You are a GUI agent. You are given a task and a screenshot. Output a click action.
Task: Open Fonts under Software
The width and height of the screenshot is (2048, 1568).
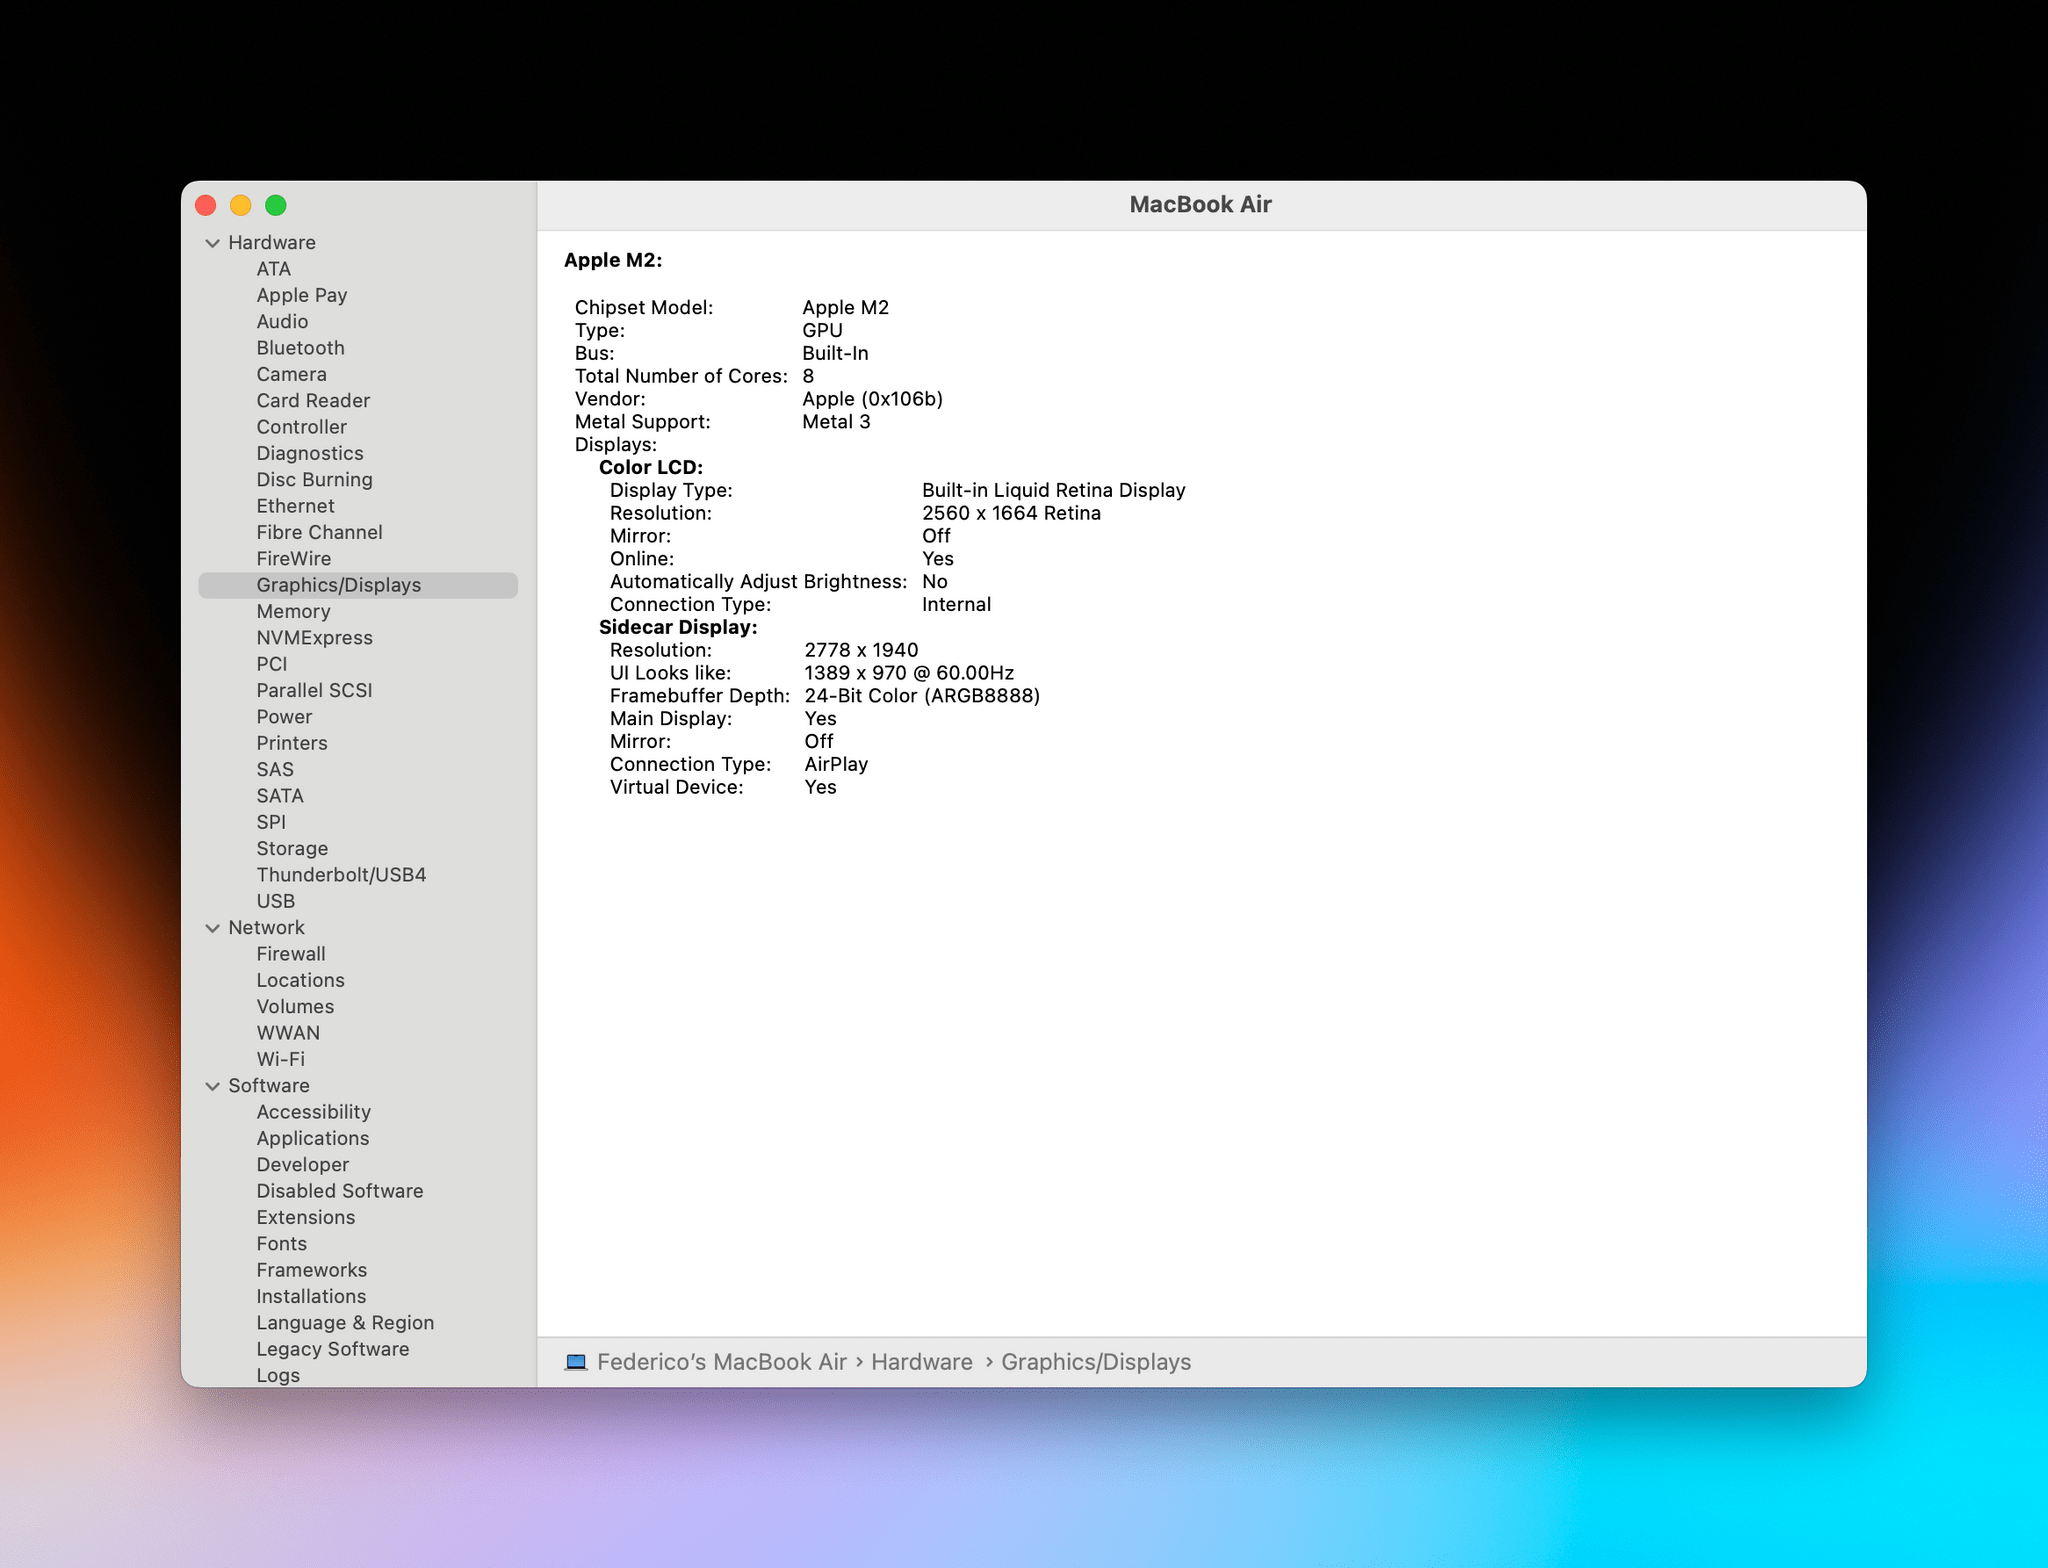click(281, 1244)
